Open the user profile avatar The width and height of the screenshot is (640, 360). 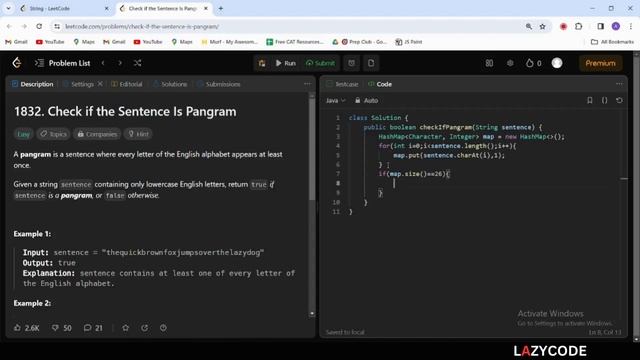[557, 63]
